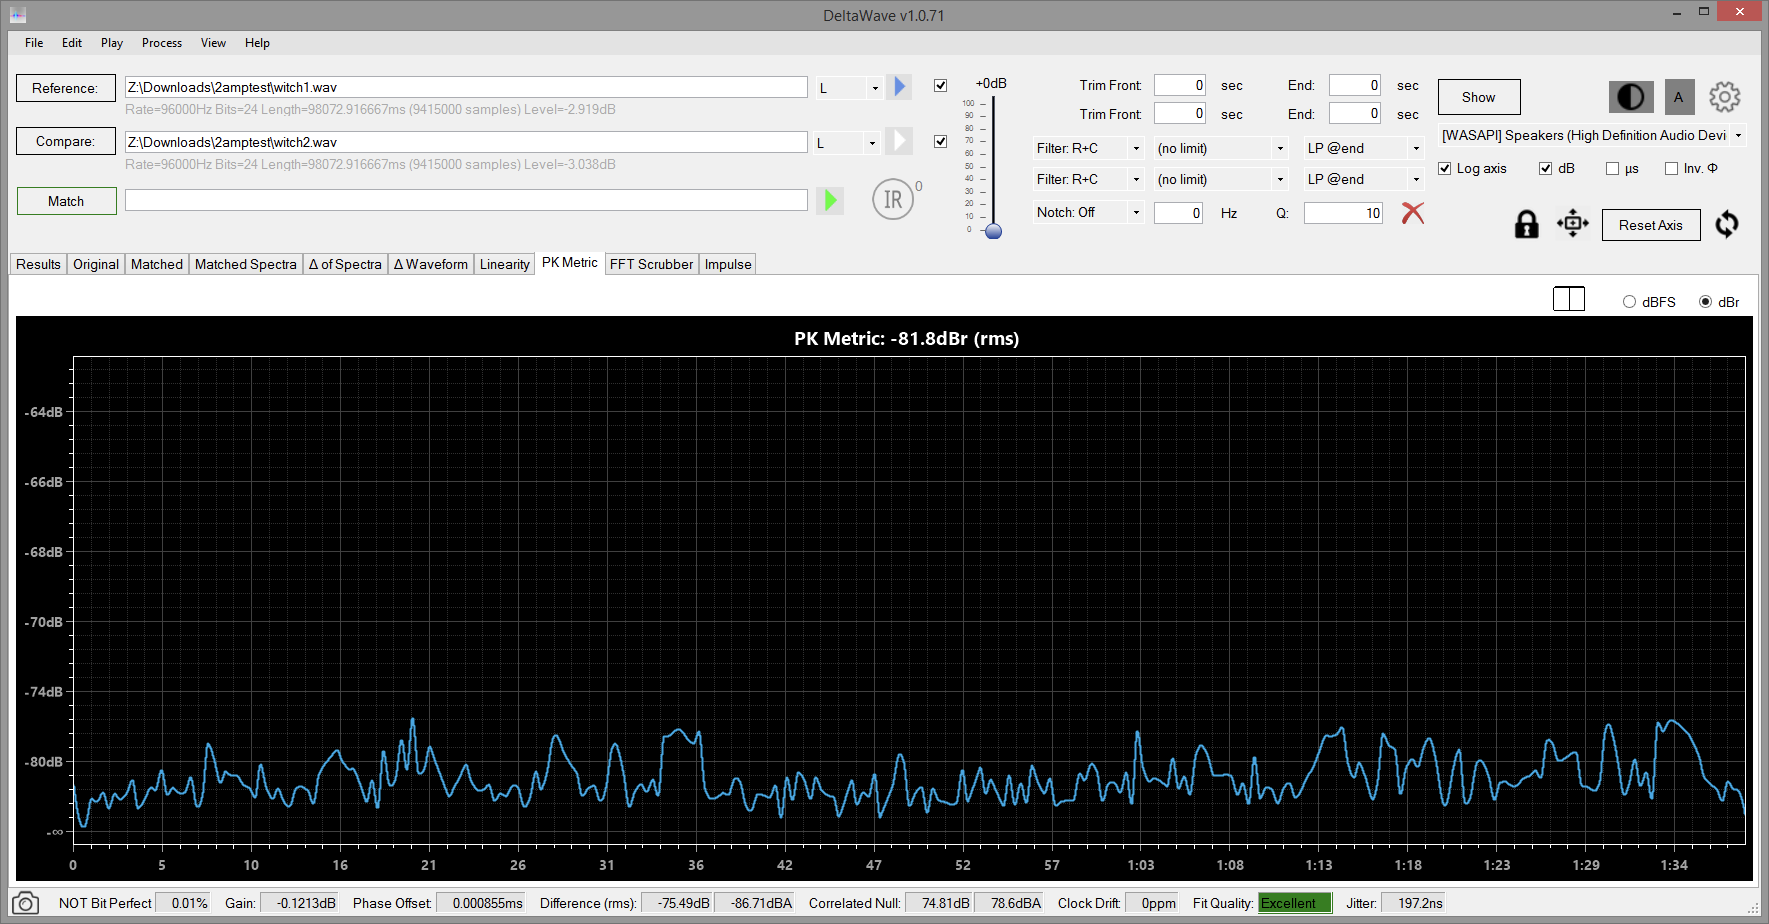This screenshot has width=1769, height=924.
Task: Open the Play menu
Action: (112, 43)
